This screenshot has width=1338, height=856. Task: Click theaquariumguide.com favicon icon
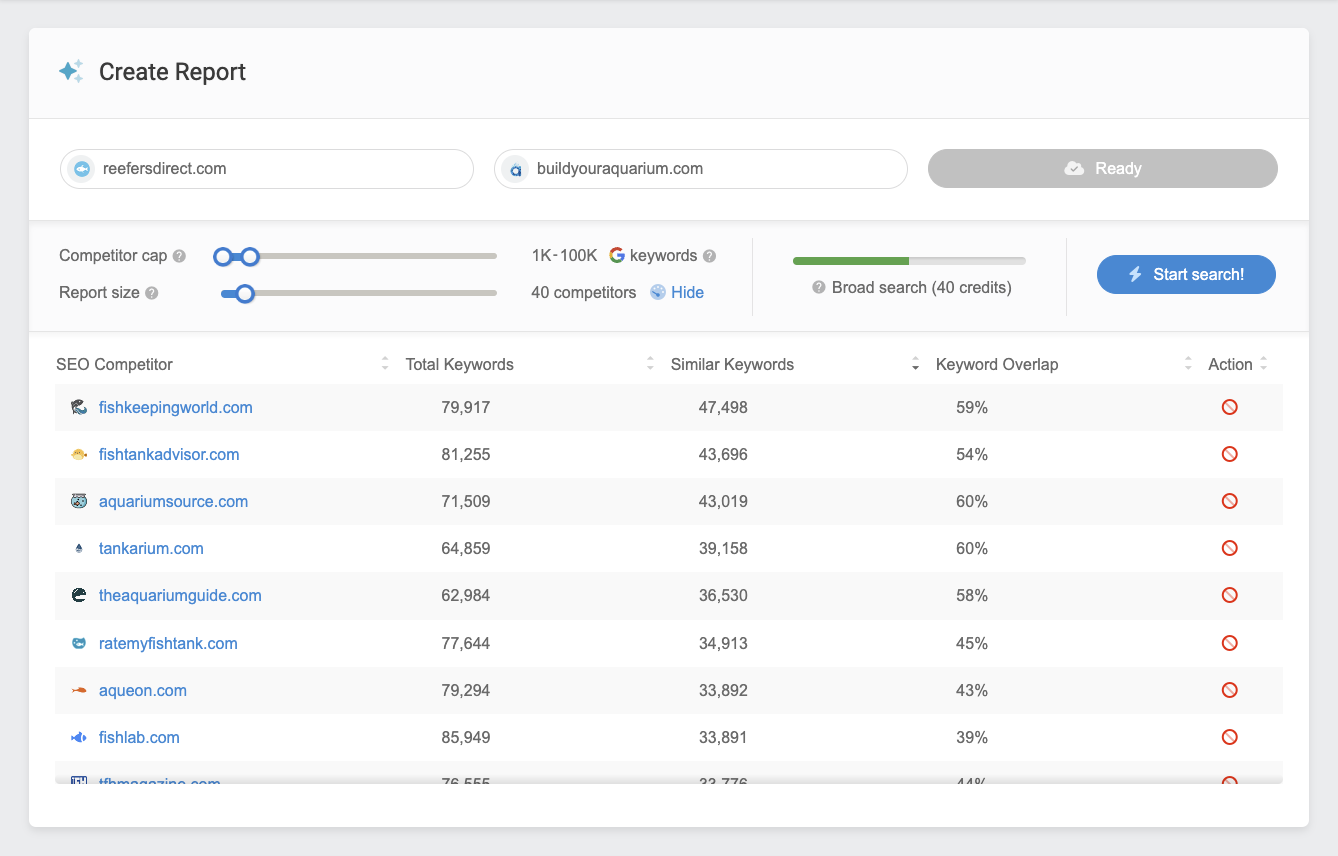79,595
